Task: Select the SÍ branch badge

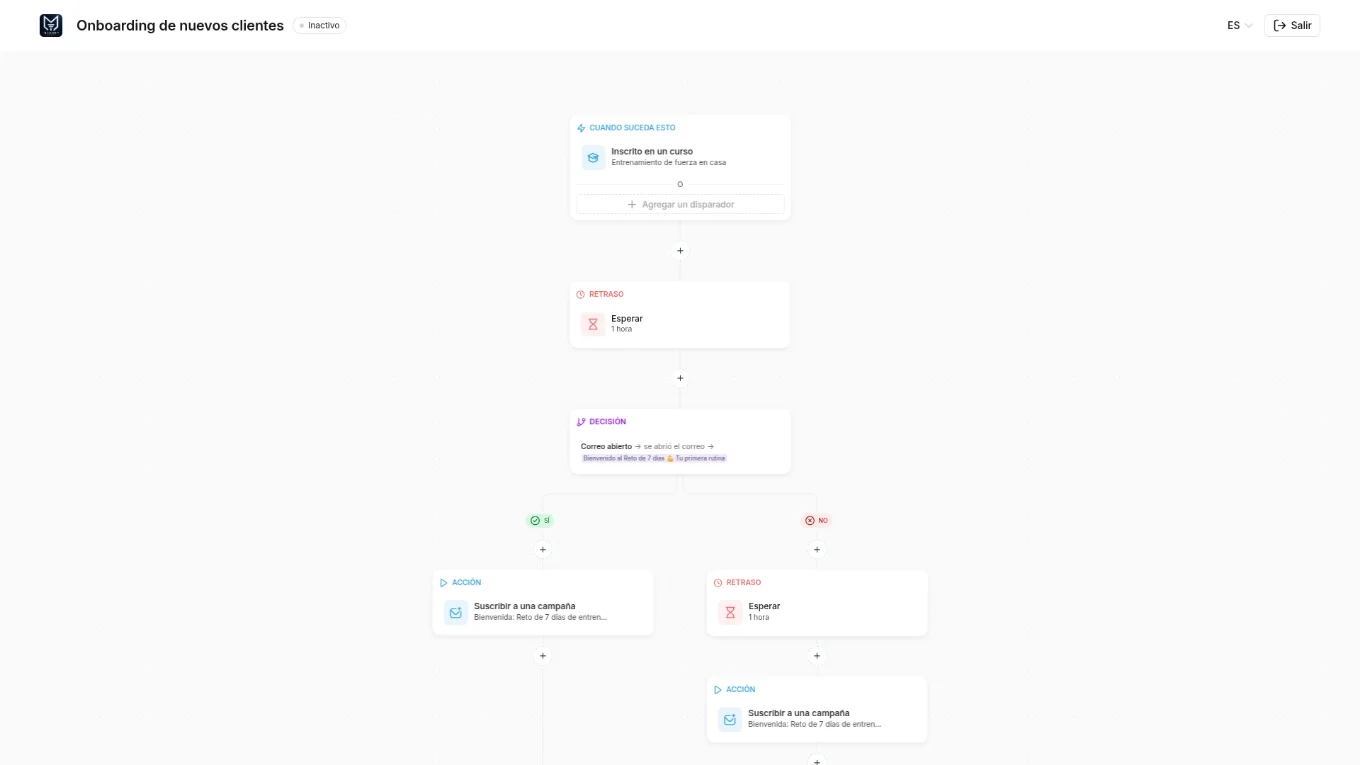Action: point(540,521)
